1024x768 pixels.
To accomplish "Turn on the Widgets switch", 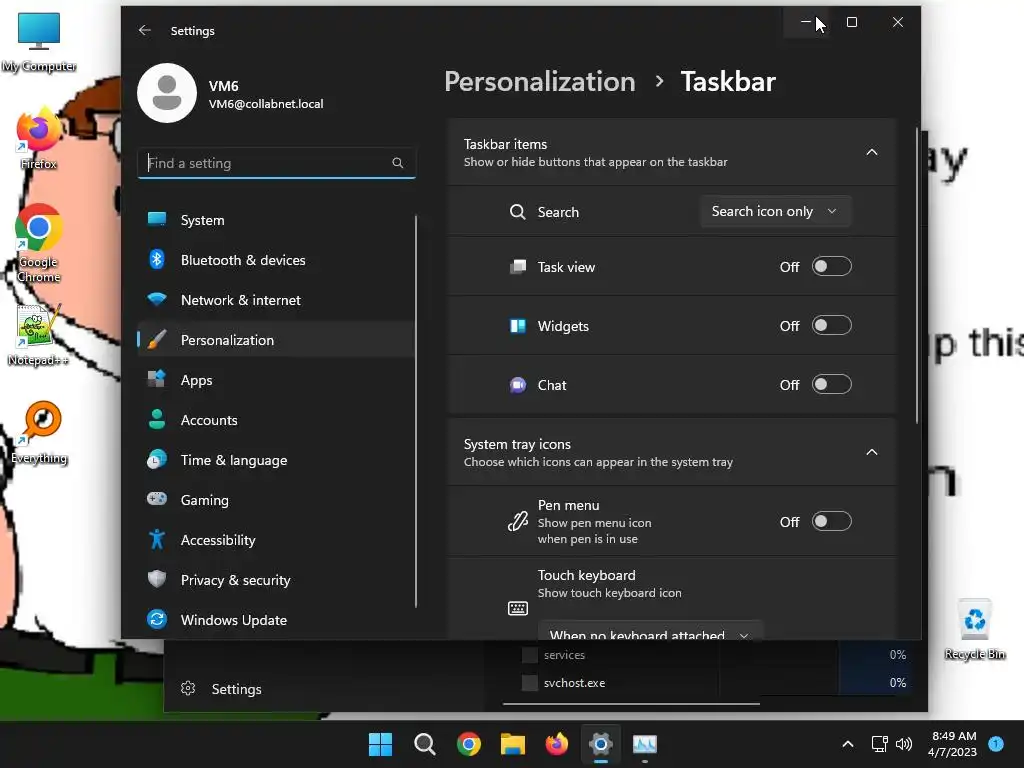I will (831, 325).
